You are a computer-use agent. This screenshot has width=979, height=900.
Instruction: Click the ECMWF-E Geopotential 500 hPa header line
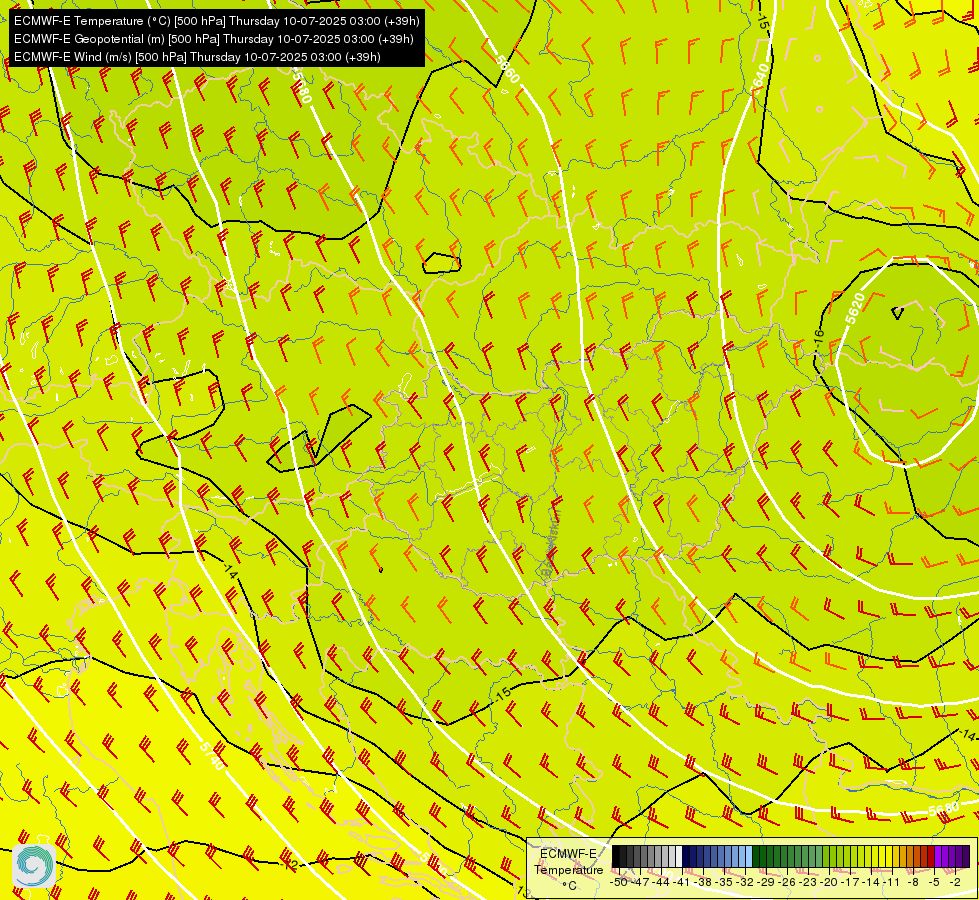214,39
